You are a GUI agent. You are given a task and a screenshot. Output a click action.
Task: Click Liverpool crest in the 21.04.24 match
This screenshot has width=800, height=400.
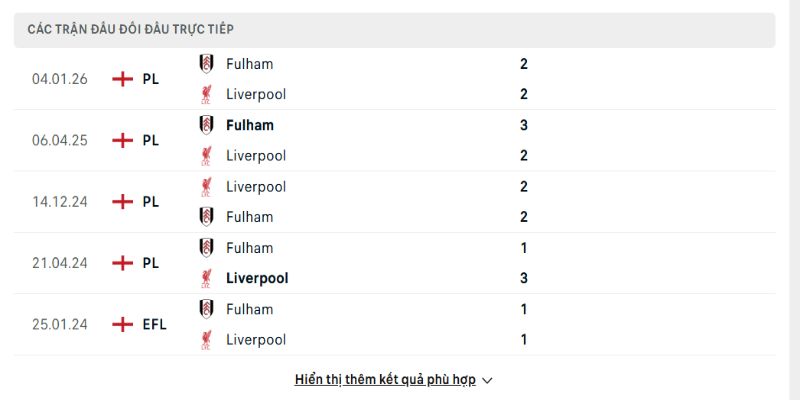(x=206, y=278)
